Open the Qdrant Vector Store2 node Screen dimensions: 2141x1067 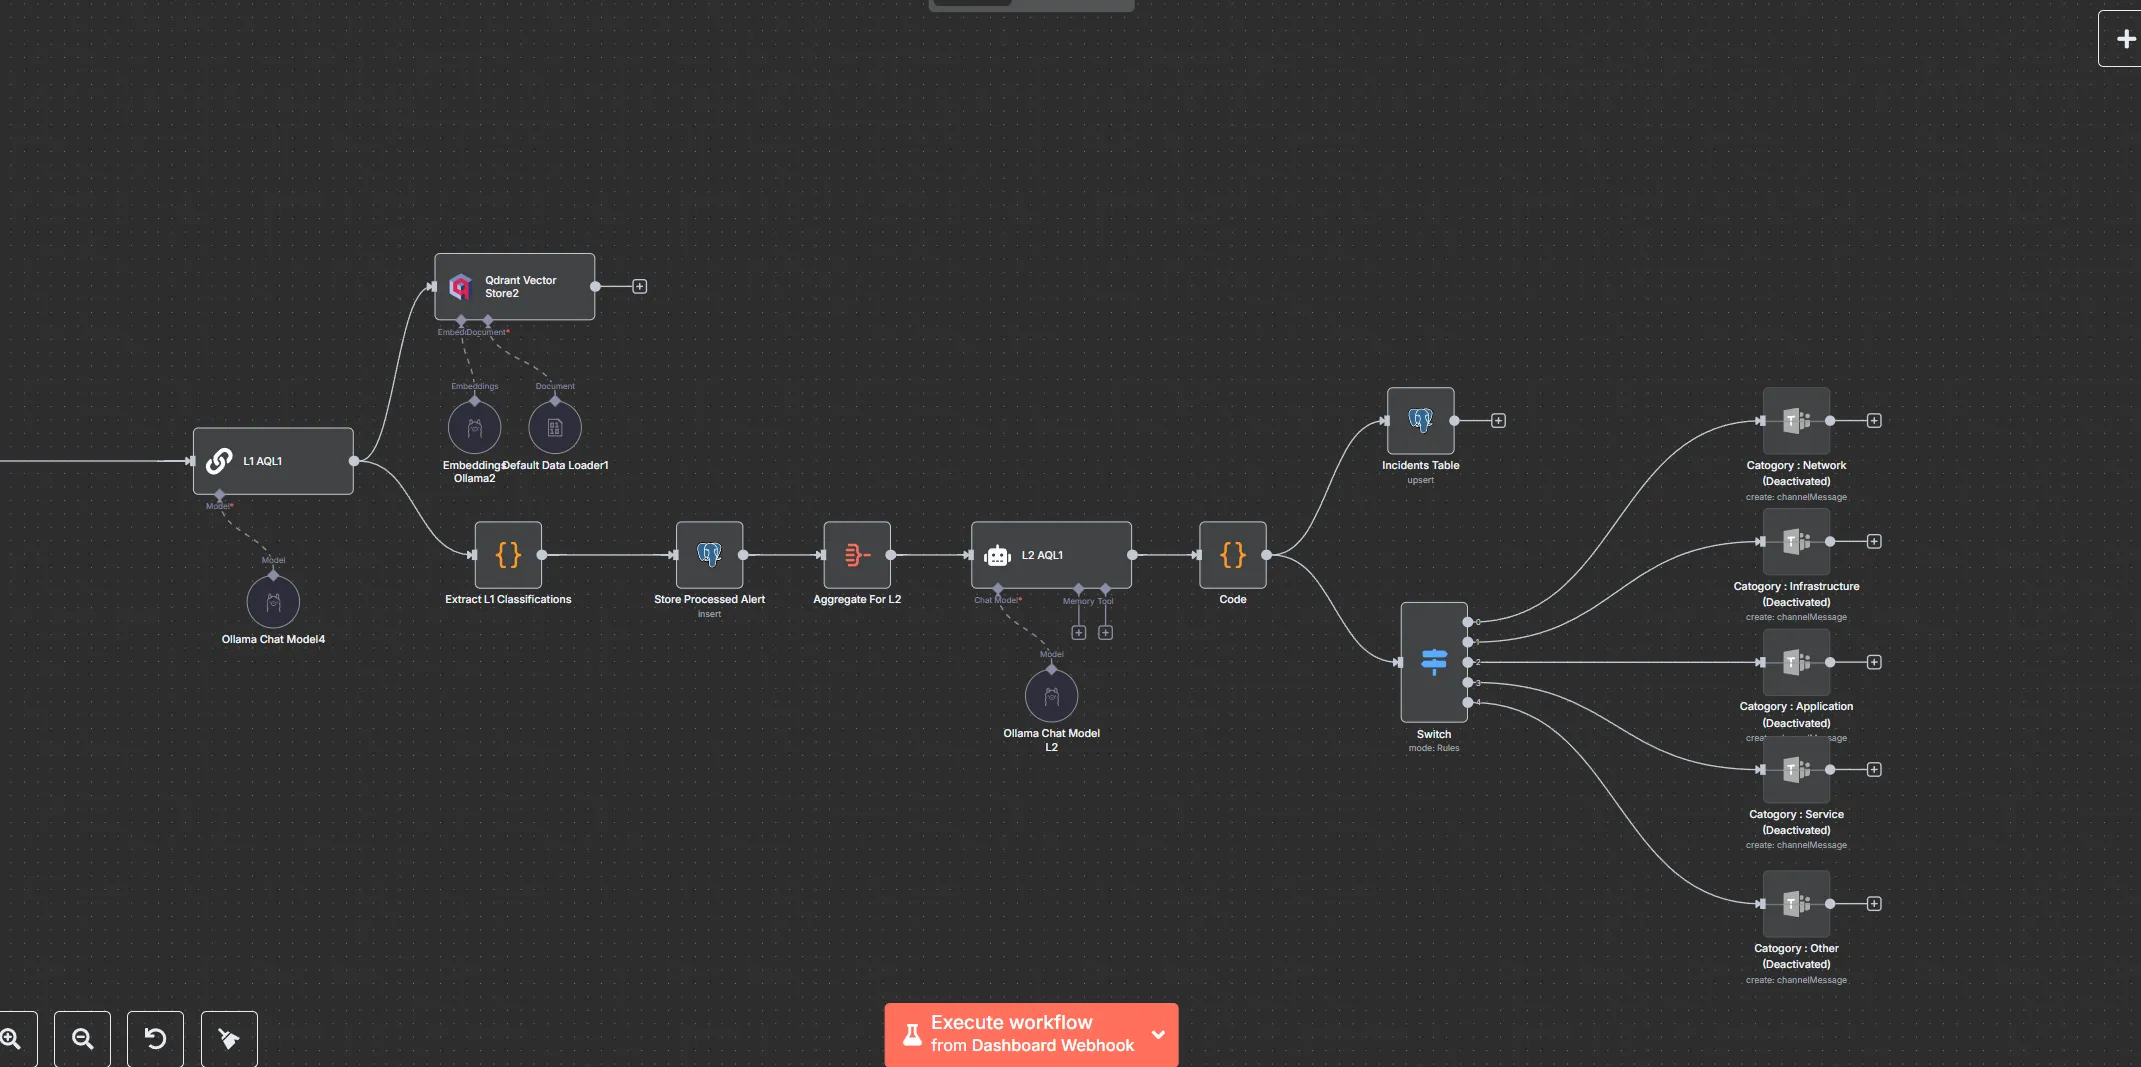[x=514, y=287]
